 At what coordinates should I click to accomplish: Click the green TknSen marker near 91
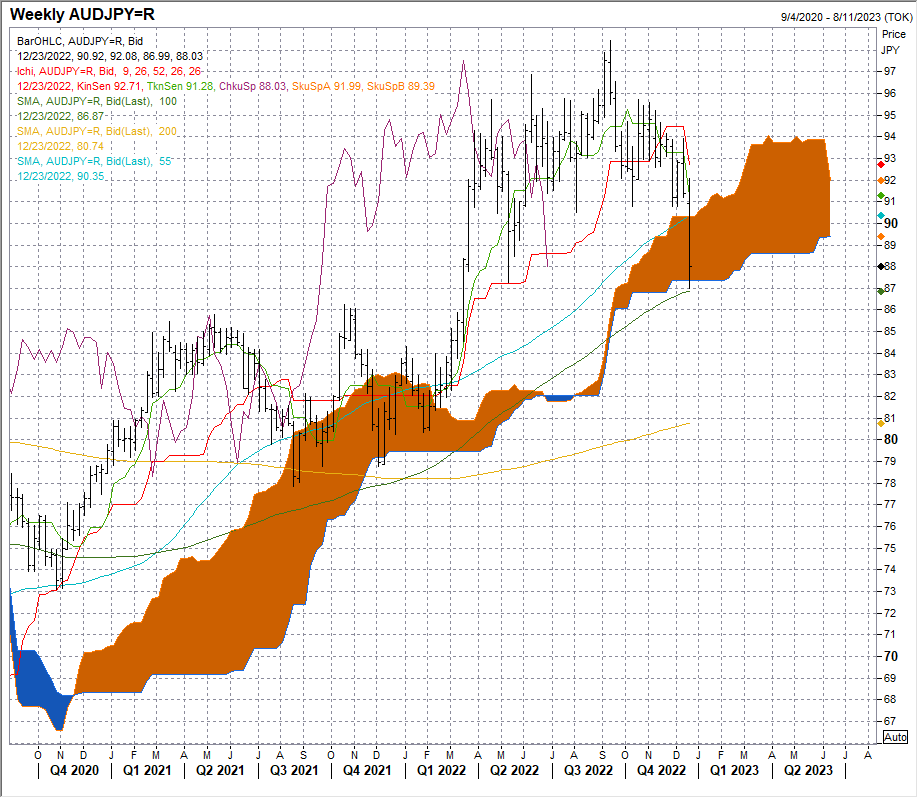[881, 196]
